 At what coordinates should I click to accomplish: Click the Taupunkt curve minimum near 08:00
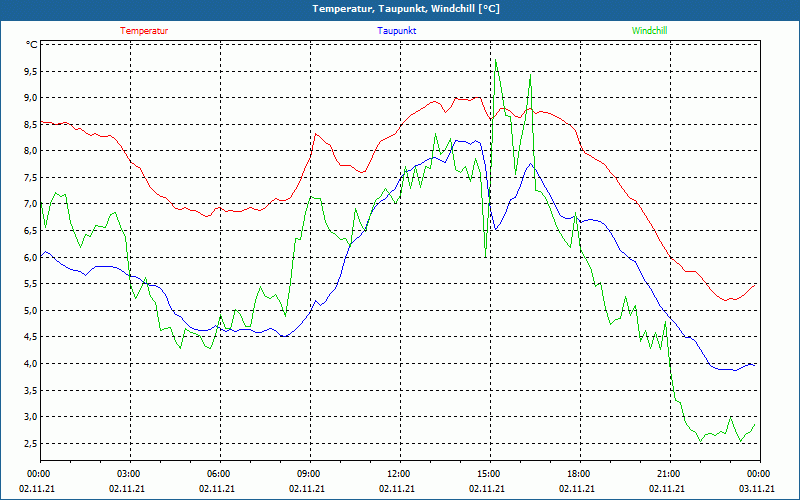[285, 336]
